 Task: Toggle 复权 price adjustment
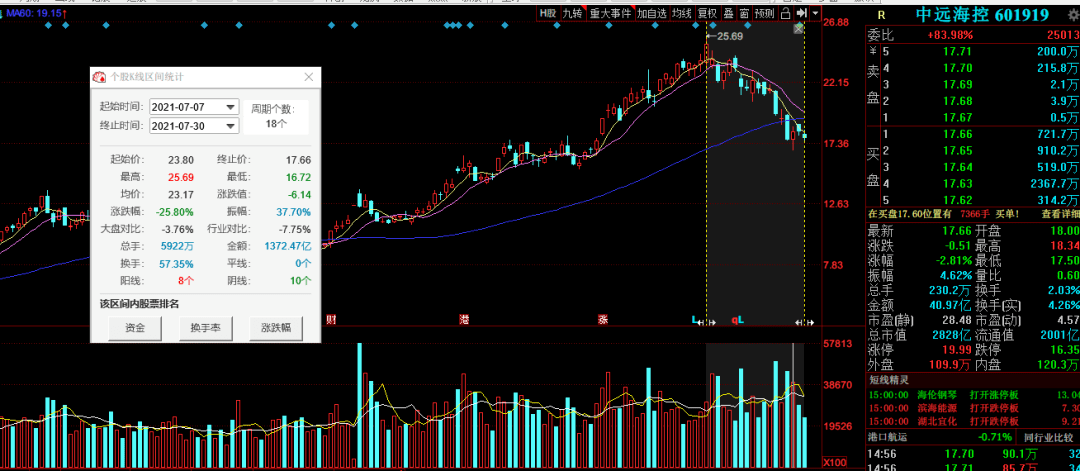707,13
